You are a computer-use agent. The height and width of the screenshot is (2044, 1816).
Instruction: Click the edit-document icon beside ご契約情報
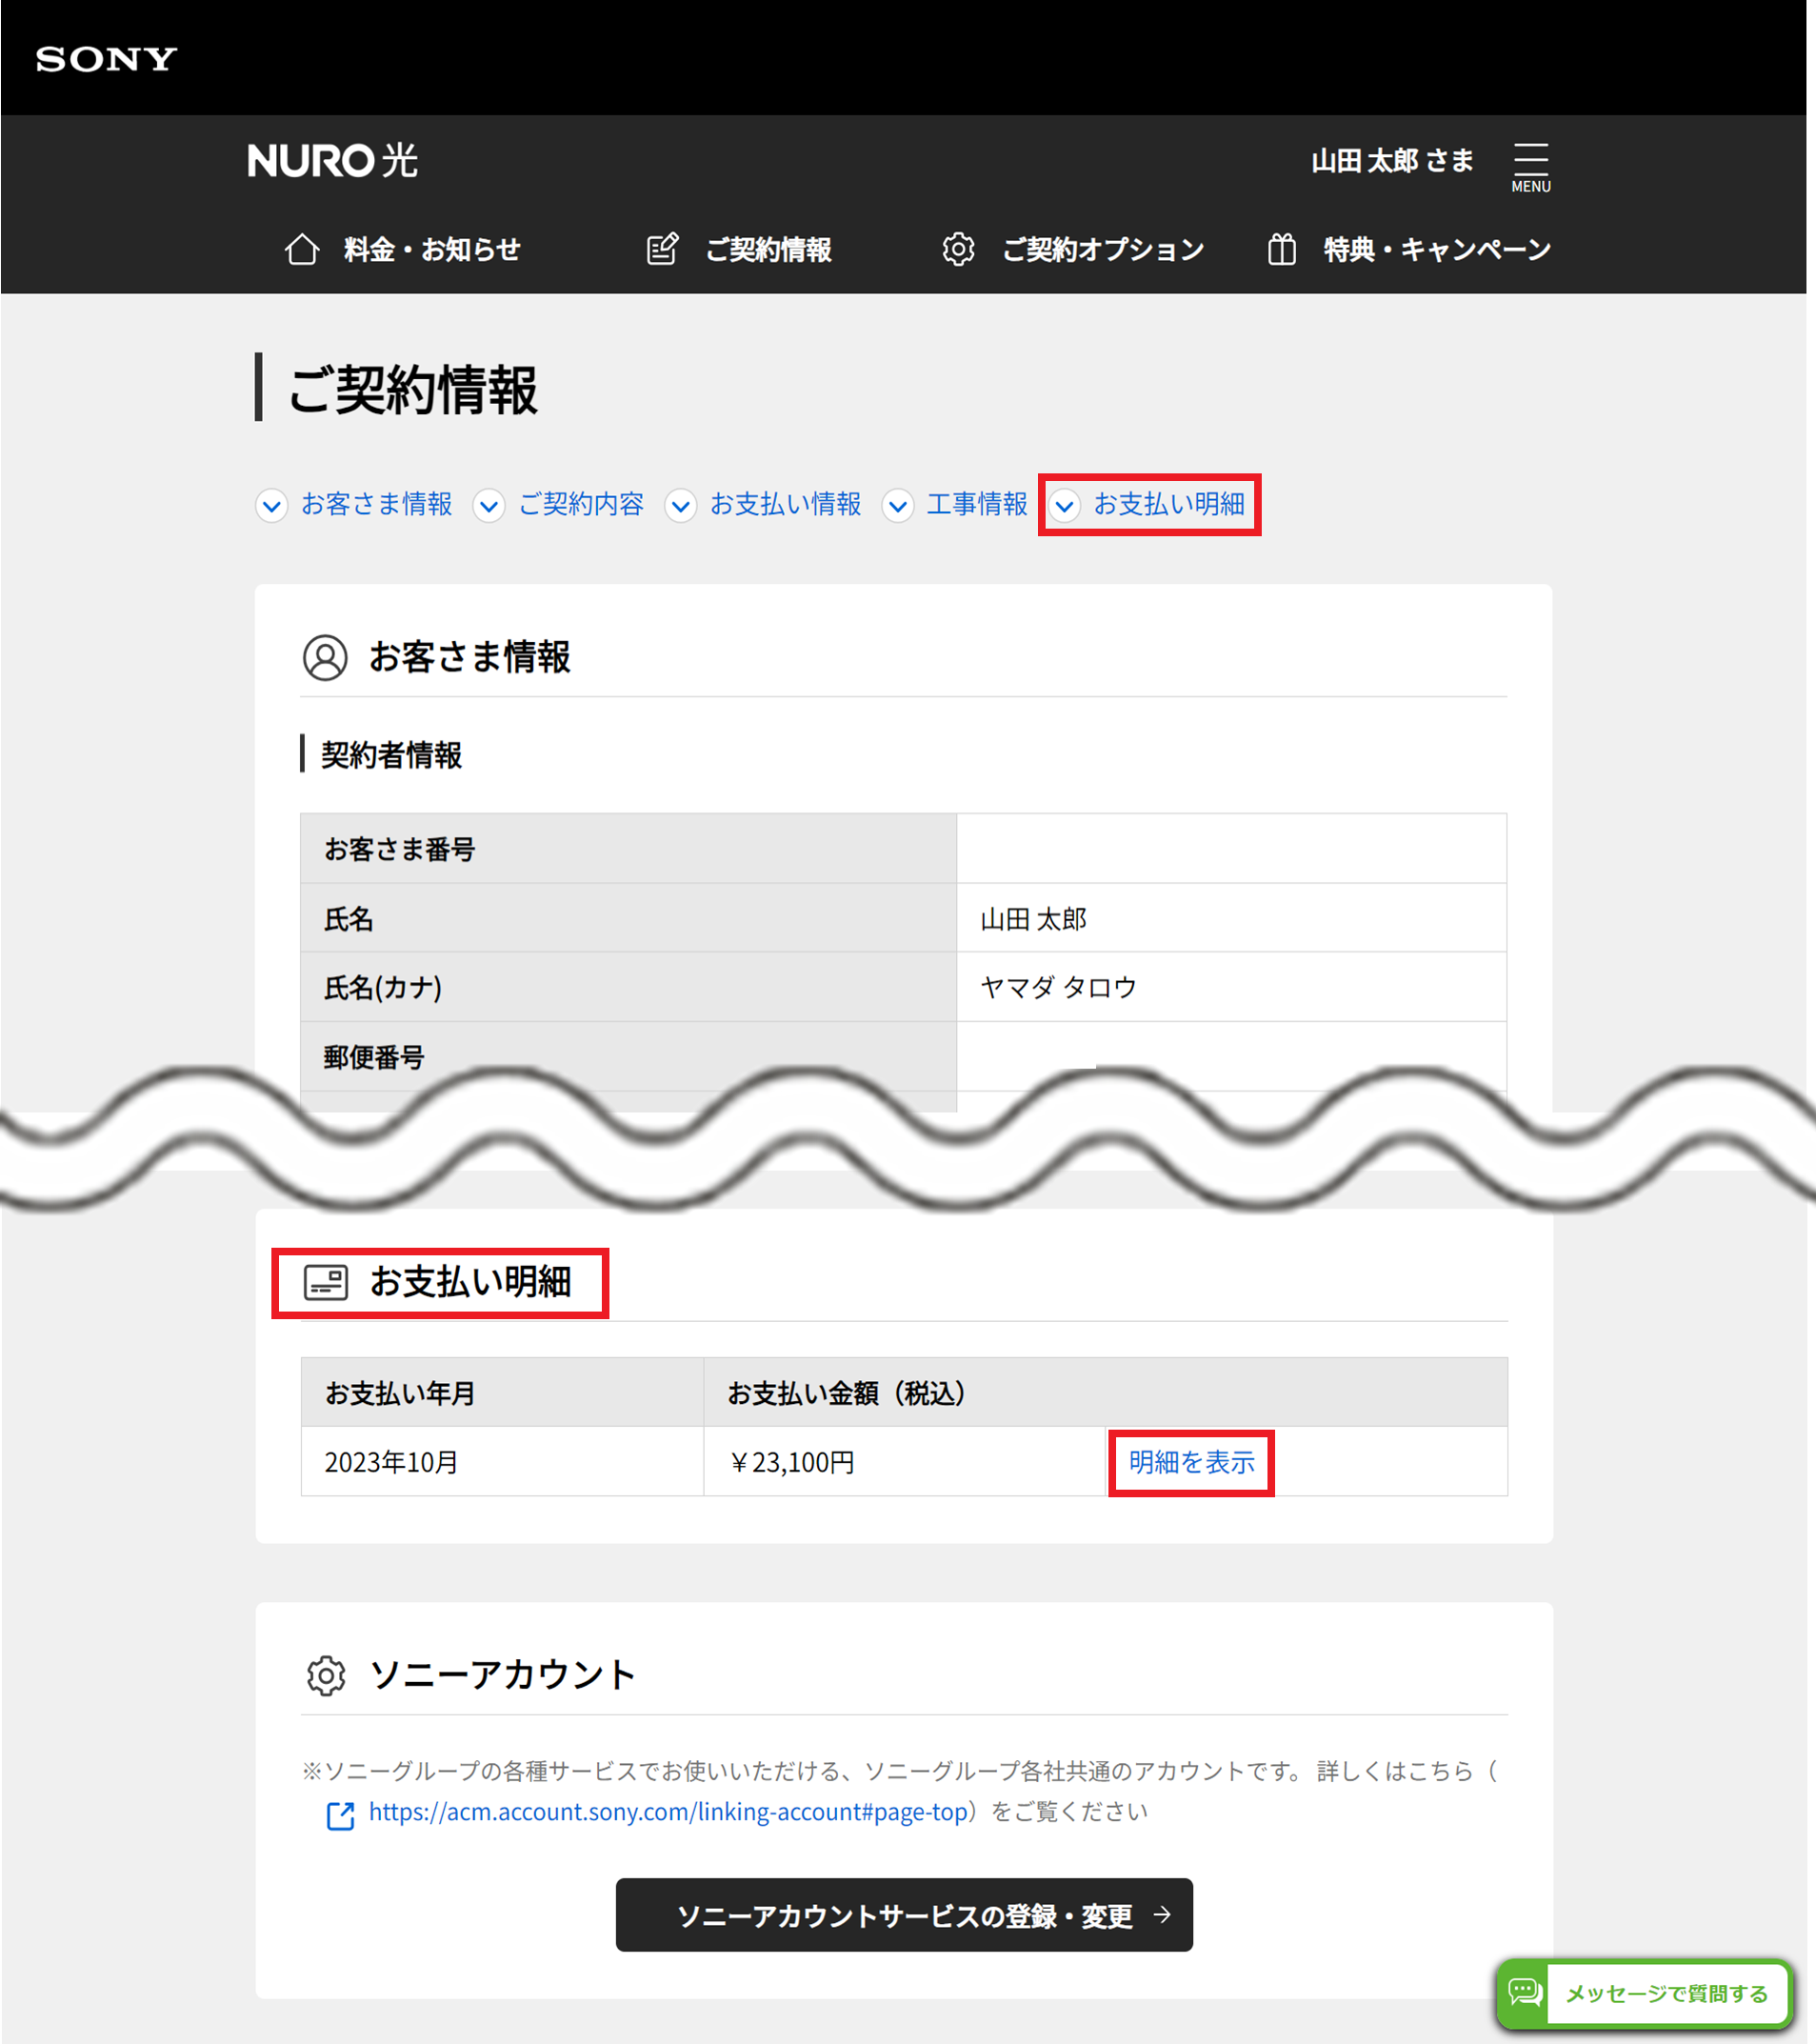pos(662,249)
